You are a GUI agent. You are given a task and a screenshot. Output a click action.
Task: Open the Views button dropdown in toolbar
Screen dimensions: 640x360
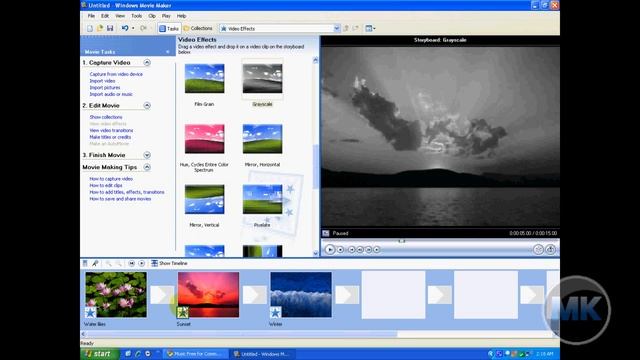click(x=370, y=28)
